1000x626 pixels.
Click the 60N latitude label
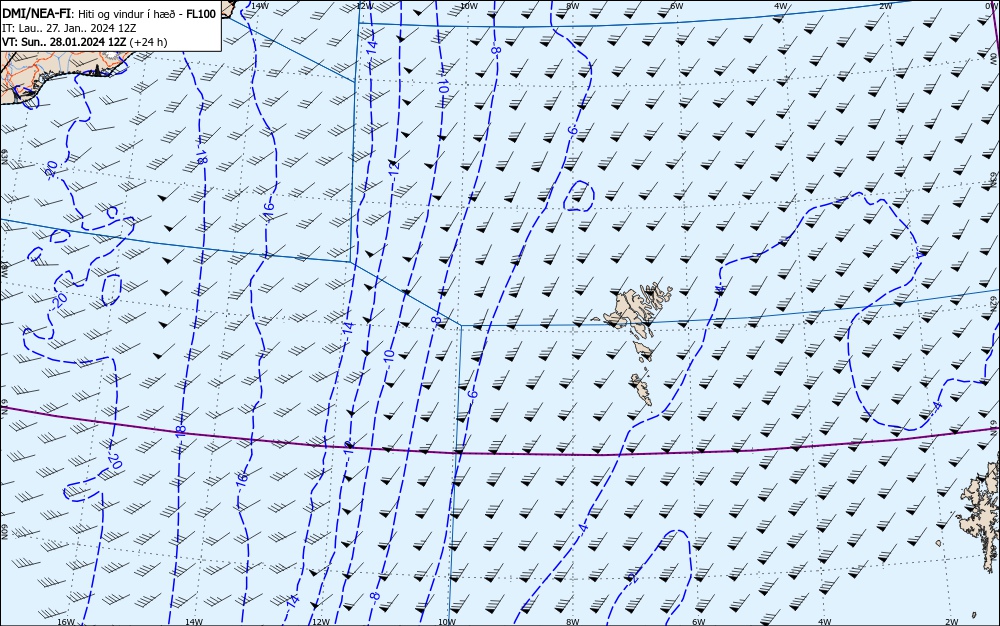(x=4, y=532)
